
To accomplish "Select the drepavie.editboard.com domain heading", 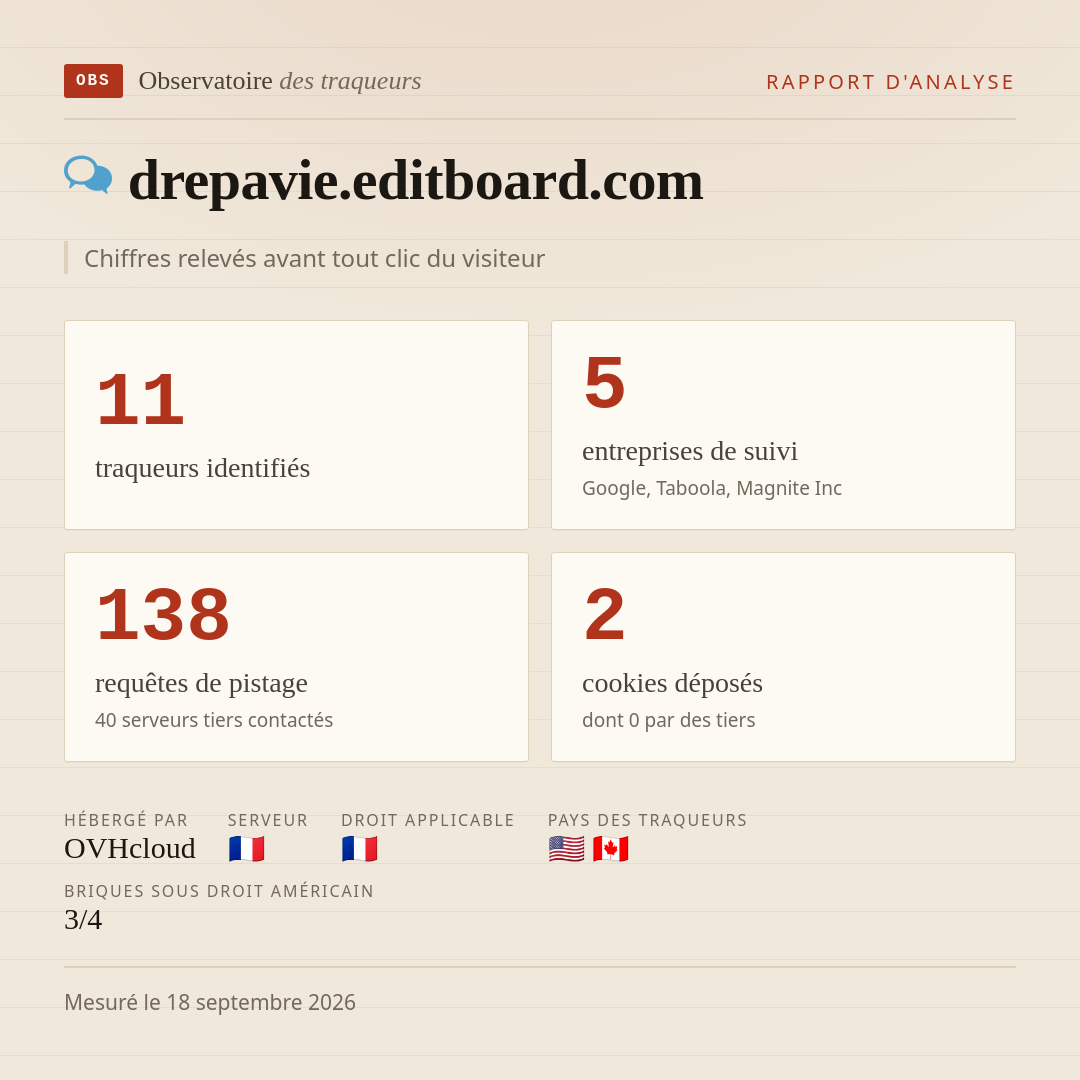I will point(416,180).
